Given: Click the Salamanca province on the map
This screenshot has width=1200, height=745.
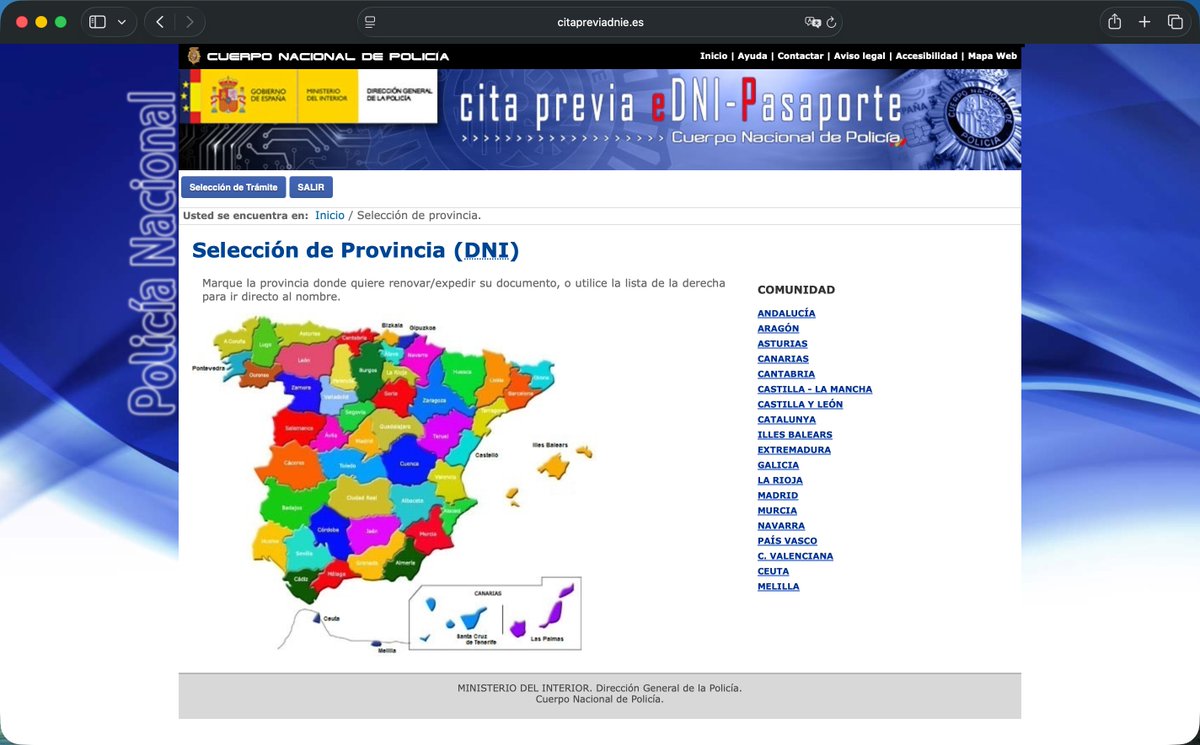Looking at the screenshot, I should click(x=299, y=427).
